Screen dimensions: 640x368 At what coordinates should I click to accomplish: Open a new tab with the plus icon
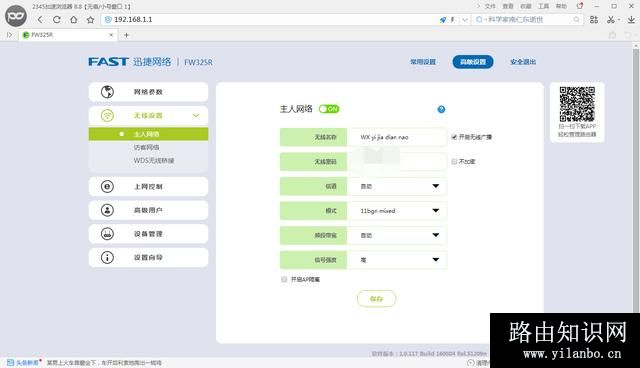coord(126,35)
